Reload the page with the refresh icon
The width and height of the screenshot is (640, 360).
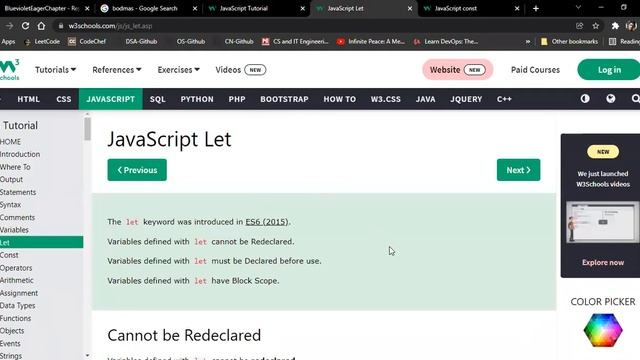25,26
